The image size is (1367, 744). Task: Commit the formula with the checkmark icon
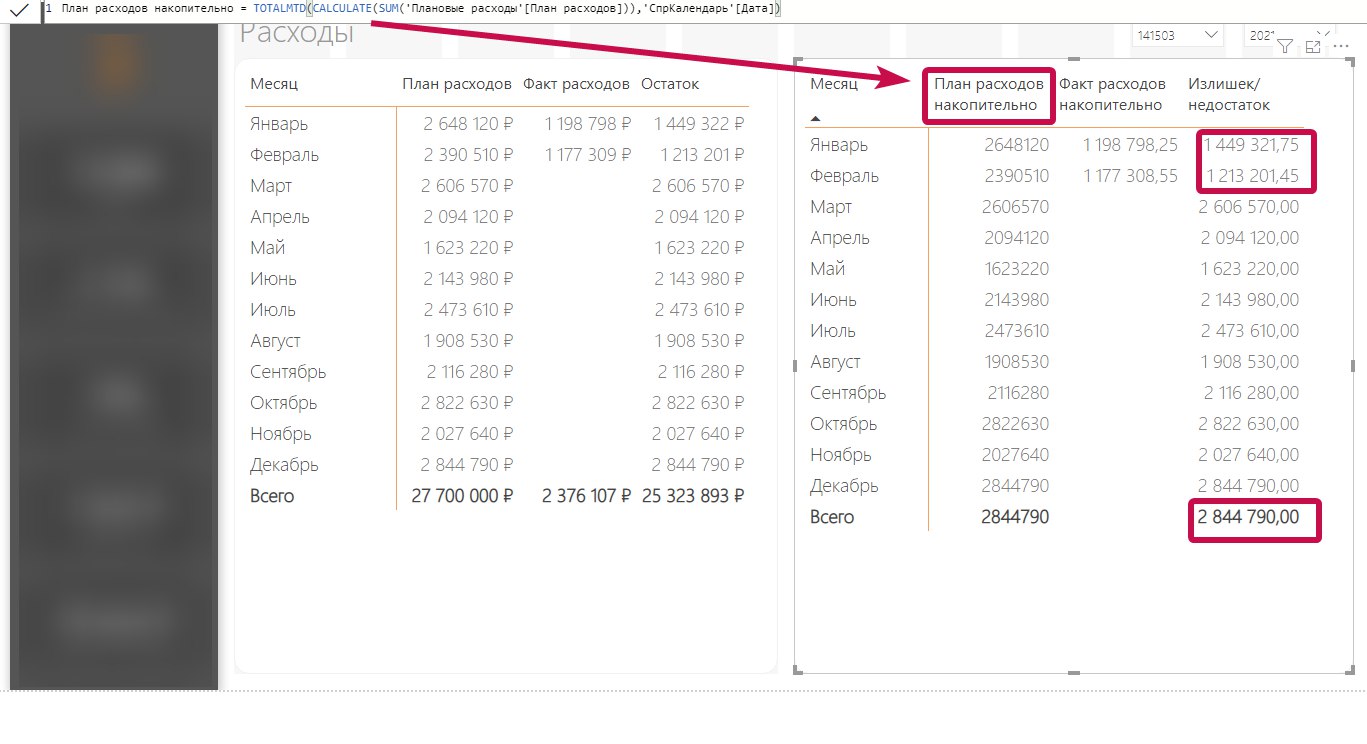19,11
